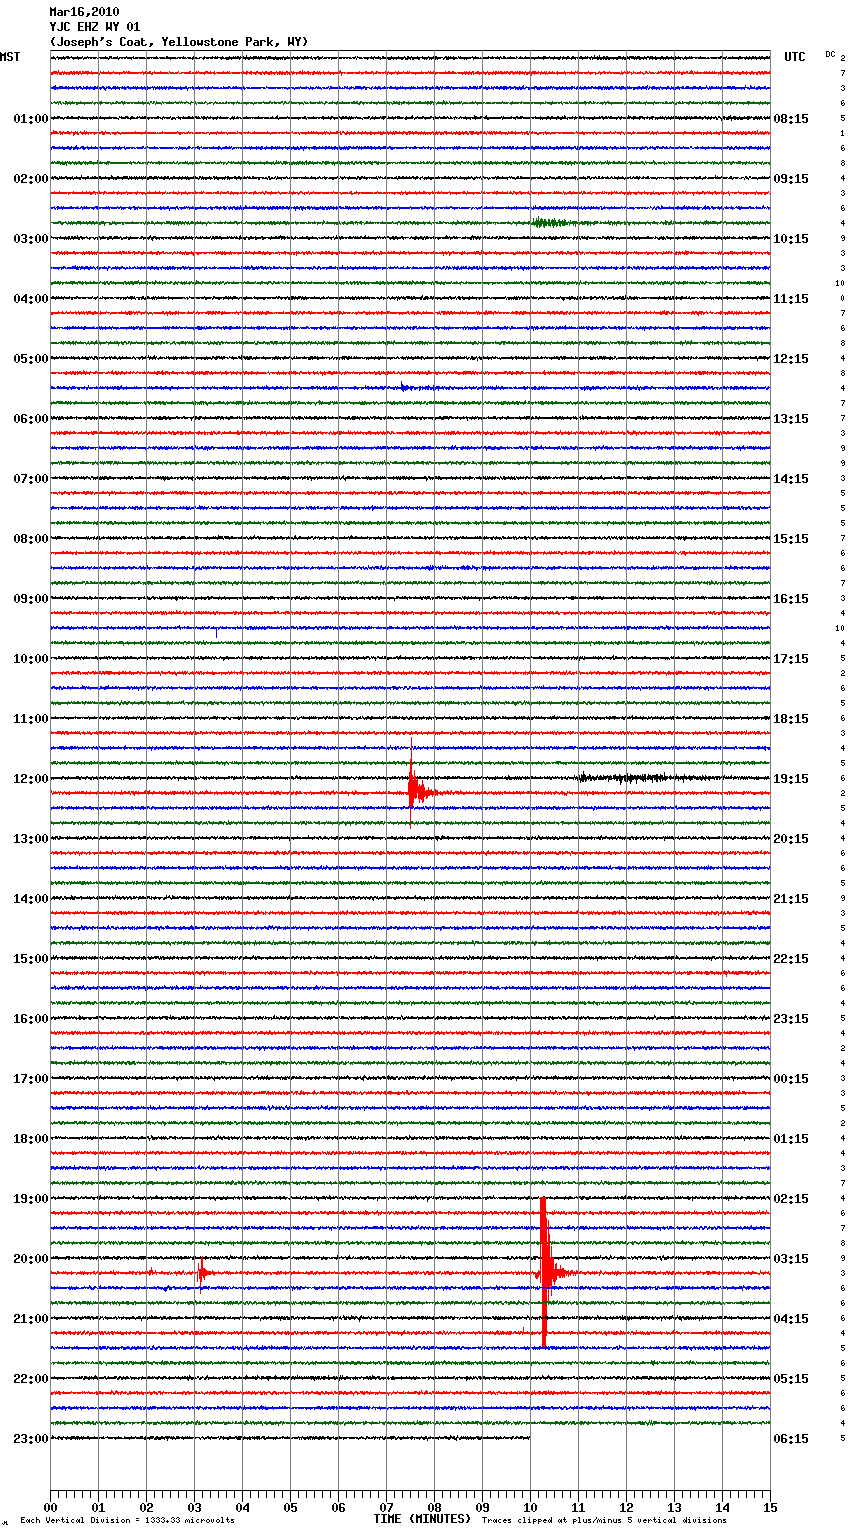Screen dimensions: 850x1534
Task: Click the 03:15 UTC time label
Action: click(791, 1259)
